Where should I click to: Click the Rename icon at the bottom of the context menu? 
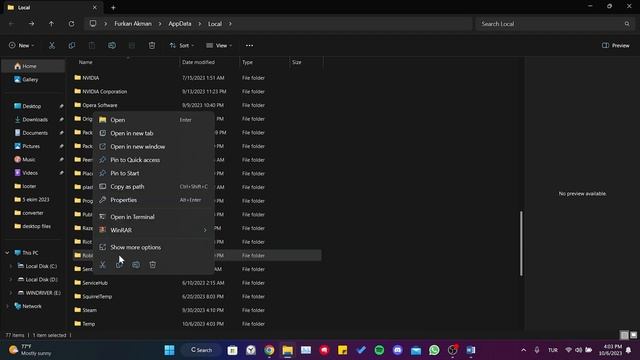[x=136, y=265]
